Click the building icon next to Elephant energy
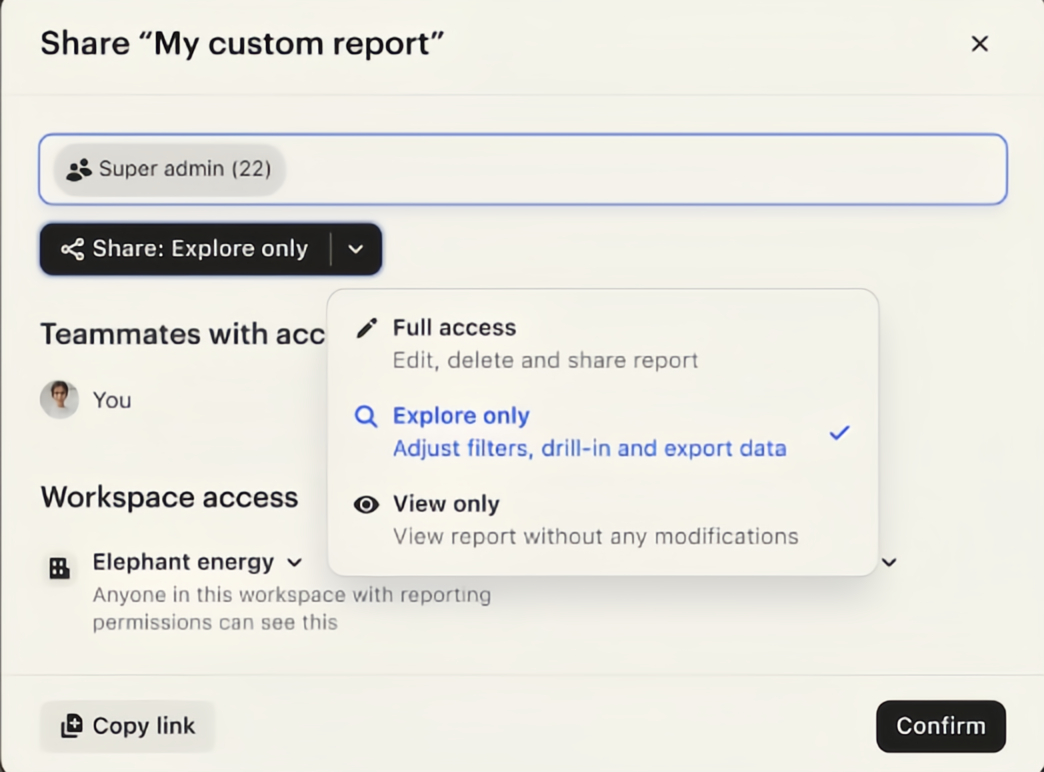Viewport: 1044px width, 772px height. click(x=60, y=568)
